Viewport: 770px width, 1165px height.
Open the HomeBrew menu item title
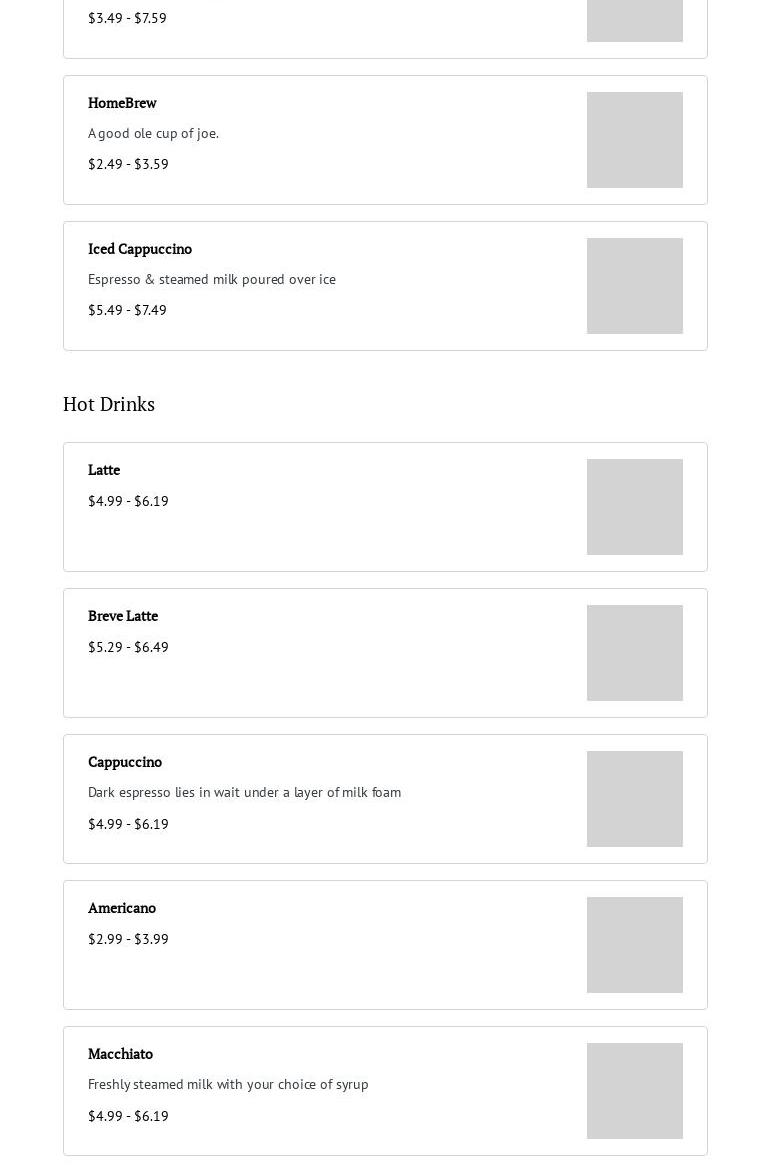(122, 103)
